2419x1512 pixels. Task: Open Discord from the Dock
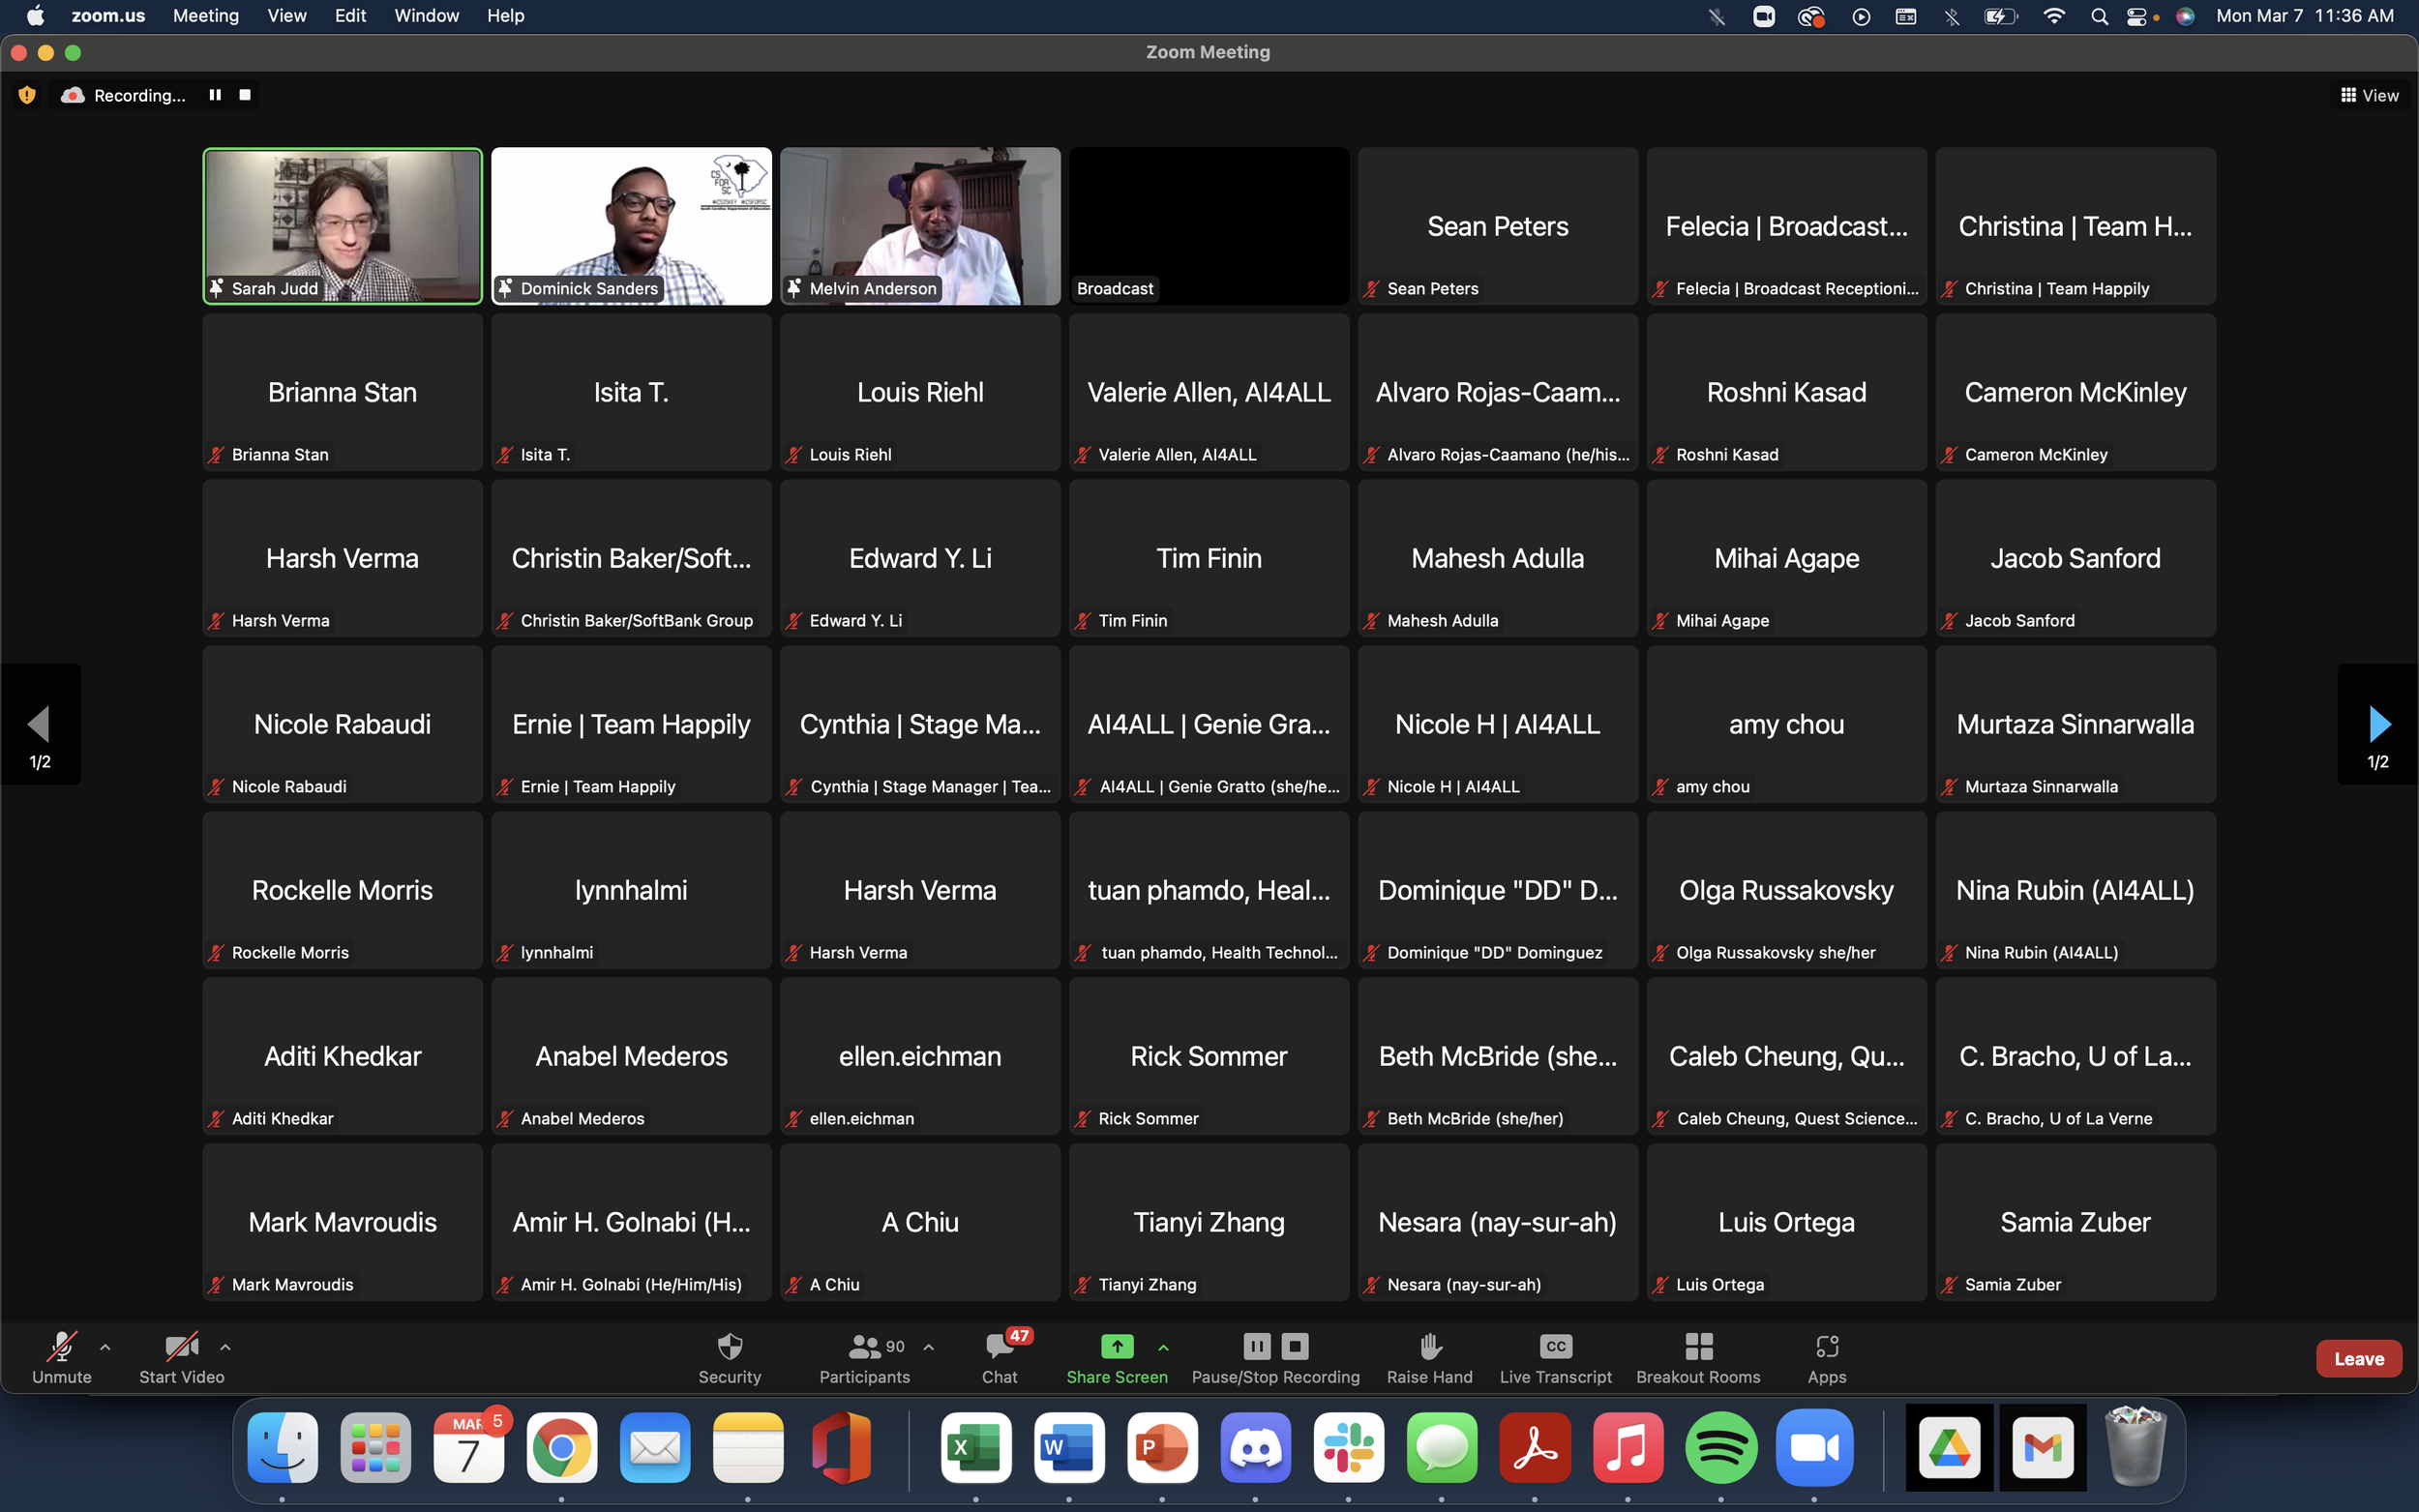[1255, 1447]
